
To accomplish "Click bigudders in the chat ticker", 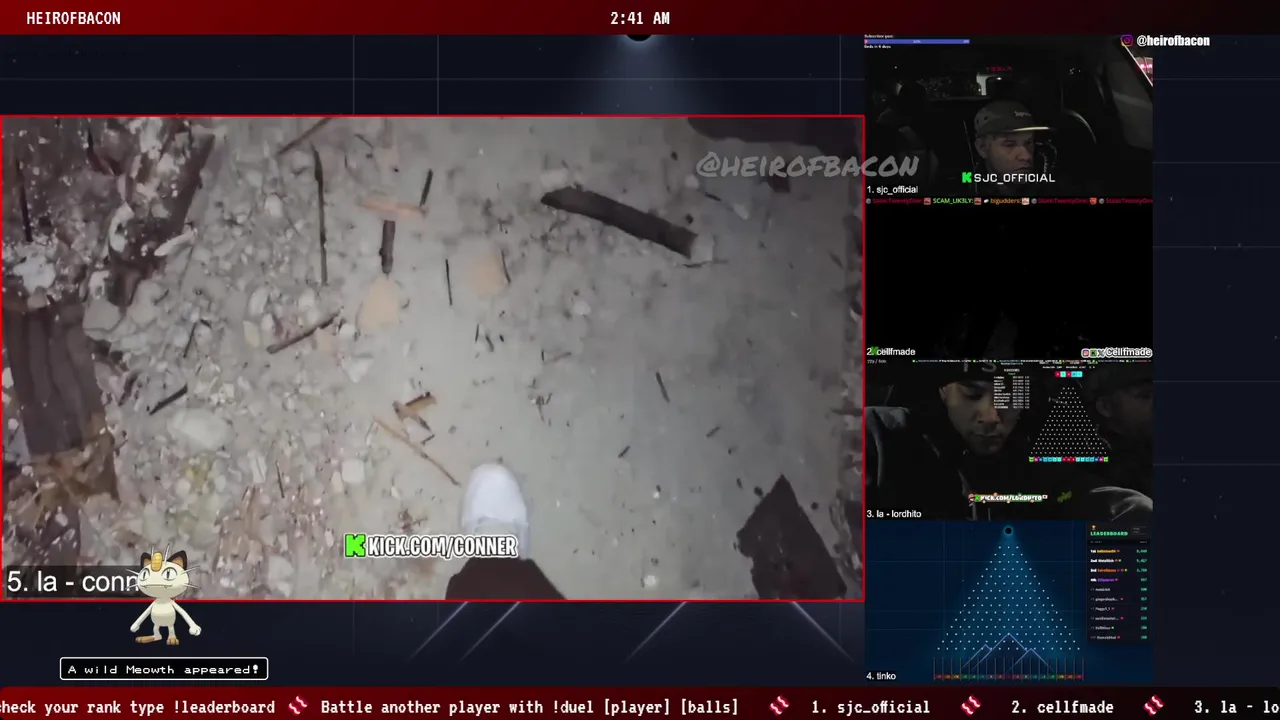I will point(1007,201).
